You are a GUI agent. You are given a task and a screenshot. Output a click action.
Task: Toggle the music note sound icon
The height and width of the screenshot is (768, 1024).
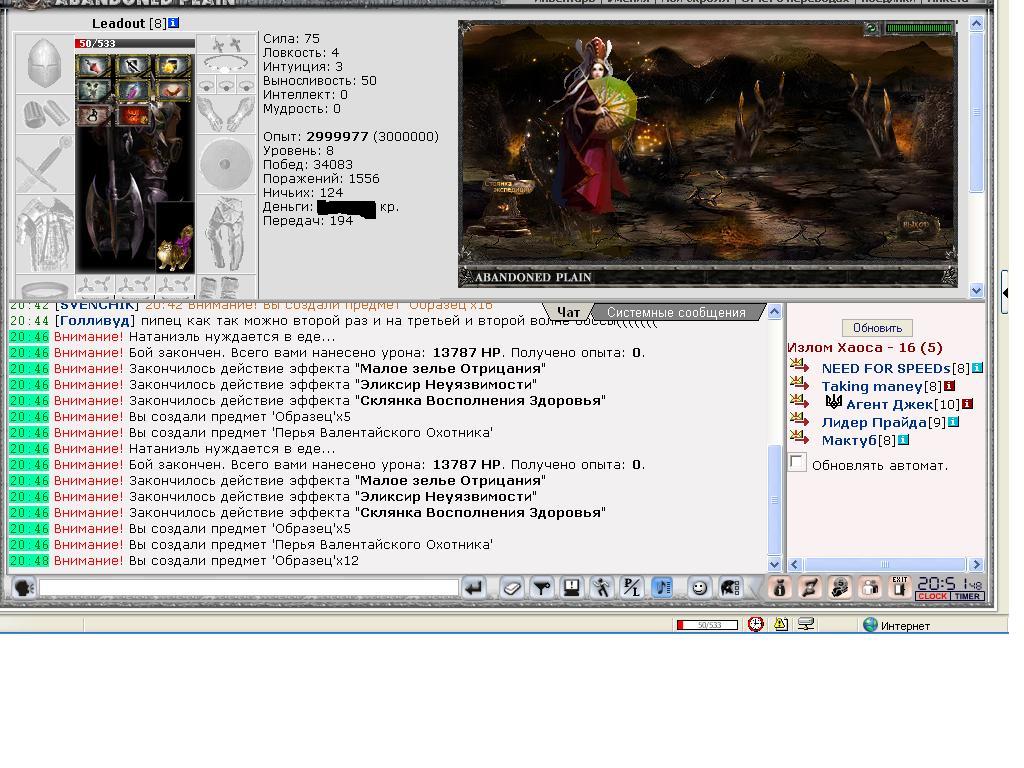coord(662,588)
